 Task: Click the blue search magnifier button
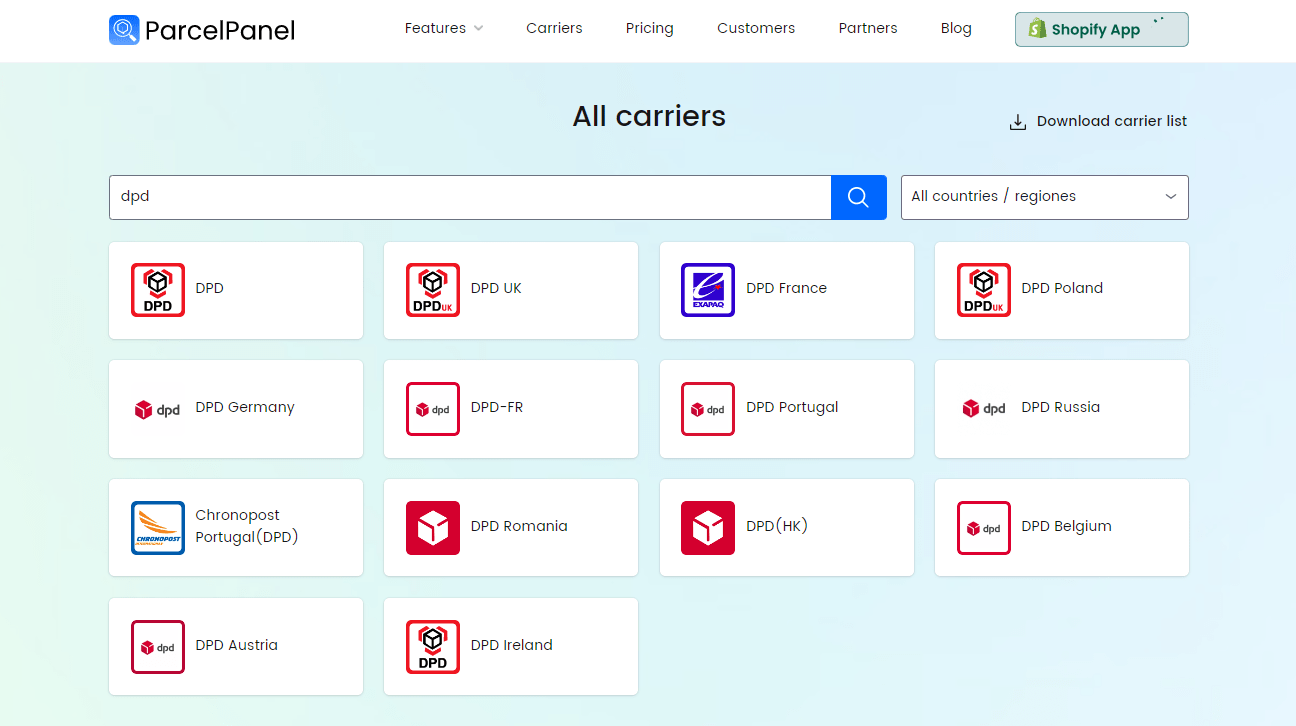858,197
